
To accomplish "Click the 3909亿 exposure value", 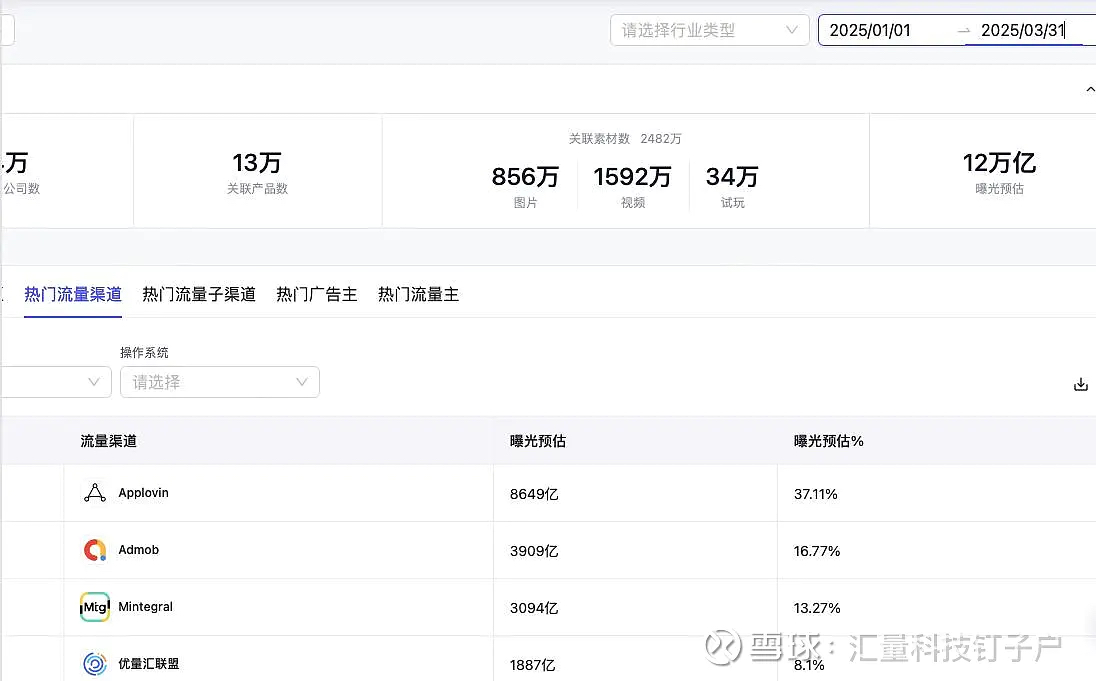I will click(x=534, y=551).
